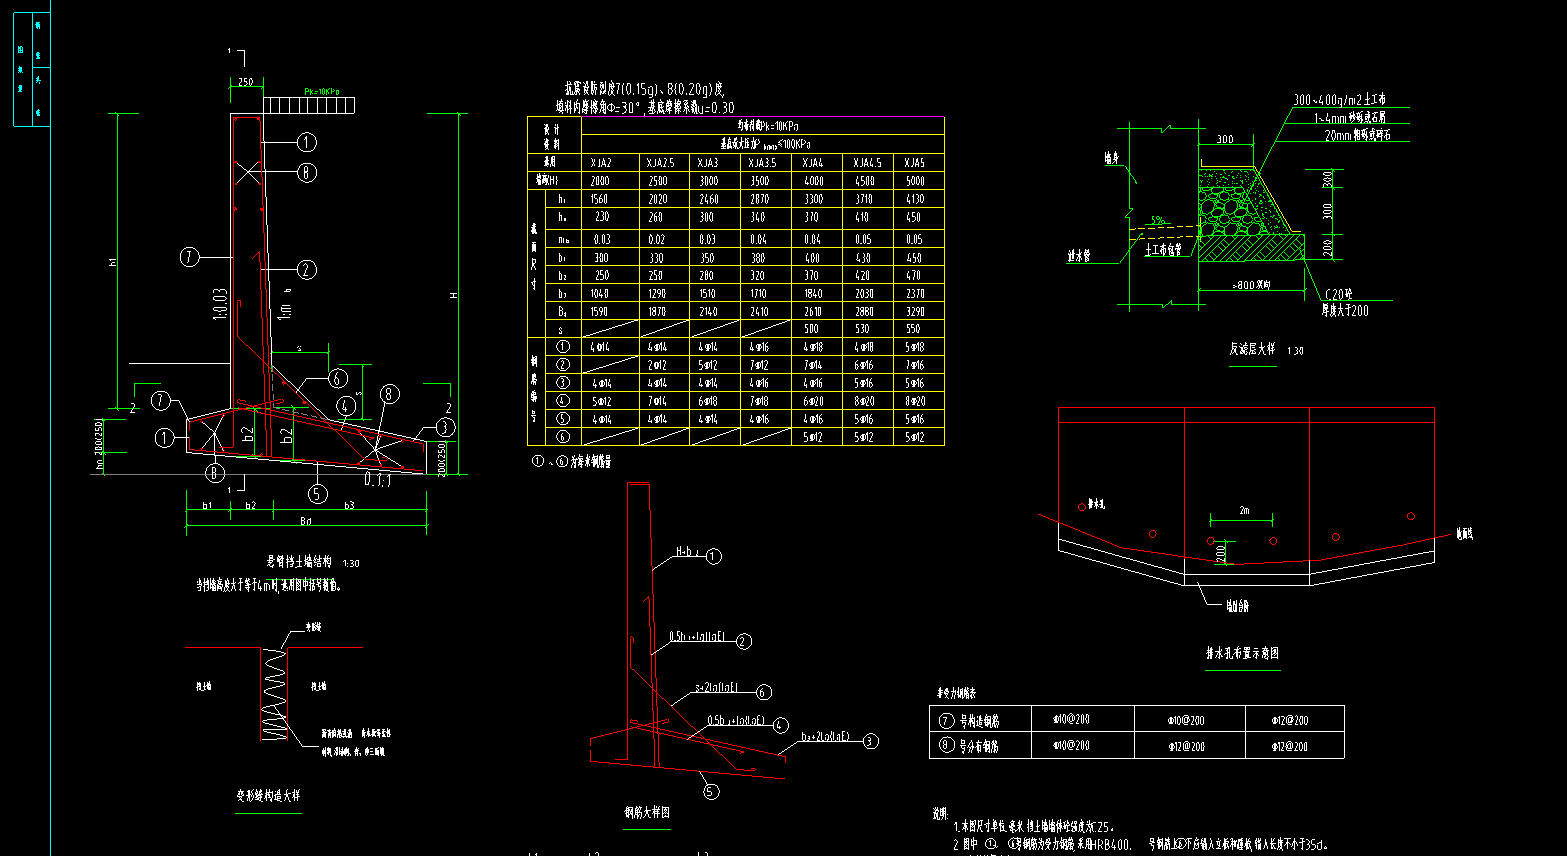Click the 厚度大于200 note
Viewport: 1567px width, 856px height.
tap(1346, 310)
